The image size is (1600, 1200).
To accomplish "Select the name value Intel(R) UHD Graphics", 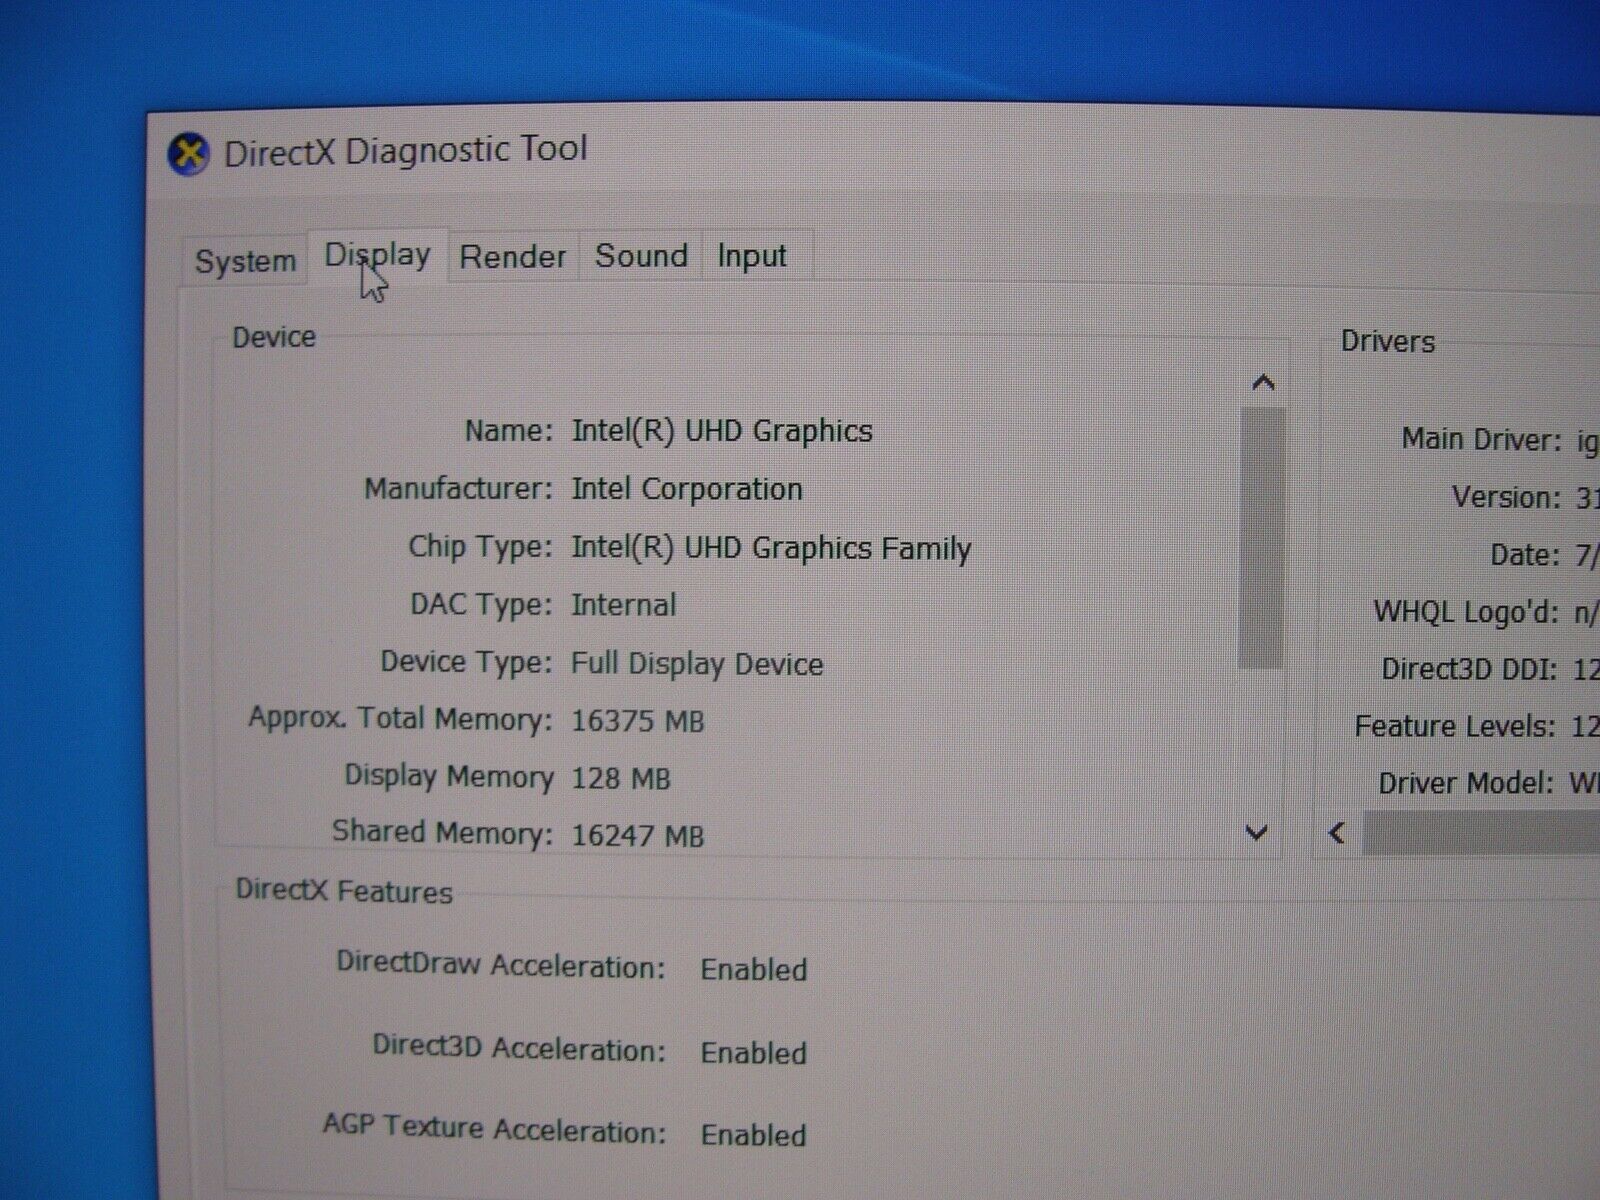I will click(x=722, y=431).
